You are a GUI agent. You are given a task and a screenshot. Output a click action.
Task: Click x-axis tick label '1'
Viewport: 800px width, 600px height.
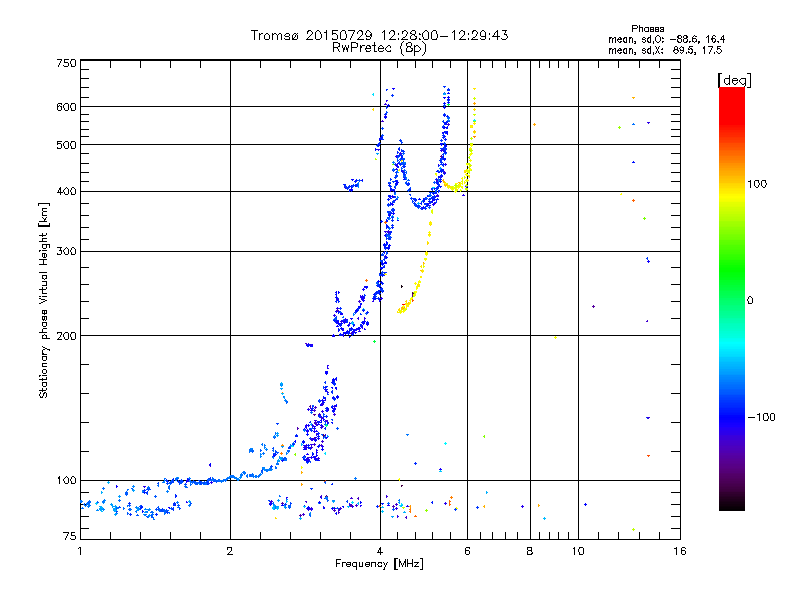click(80, 551)
